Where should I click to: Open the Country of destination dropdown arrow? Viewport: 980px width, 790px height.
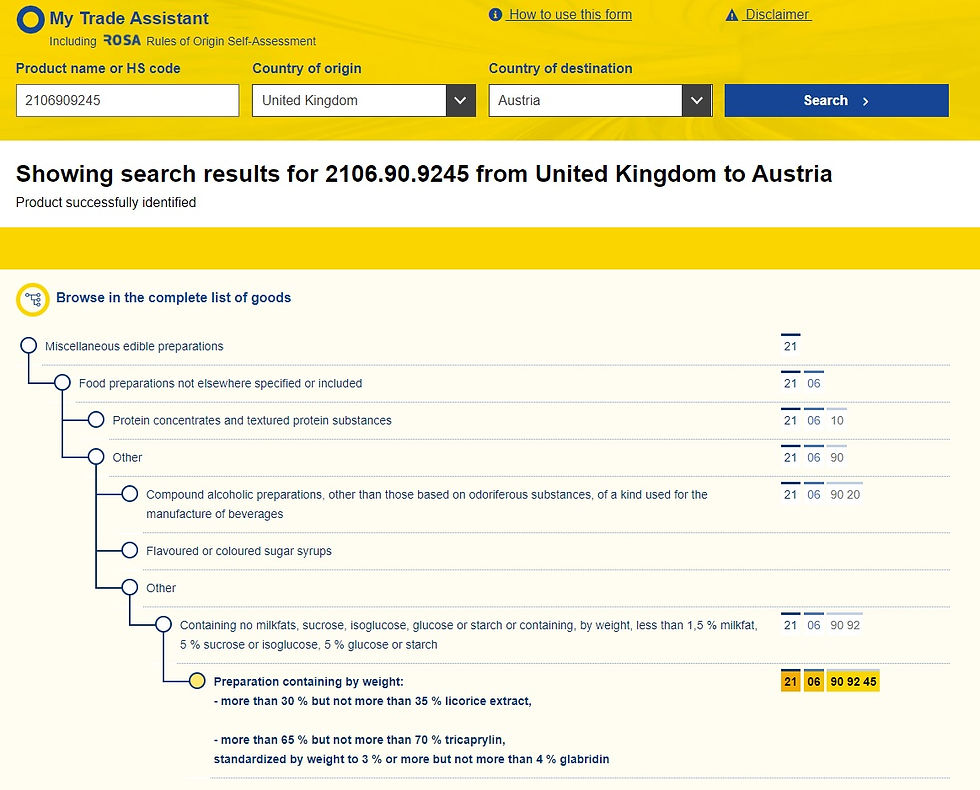697,101
